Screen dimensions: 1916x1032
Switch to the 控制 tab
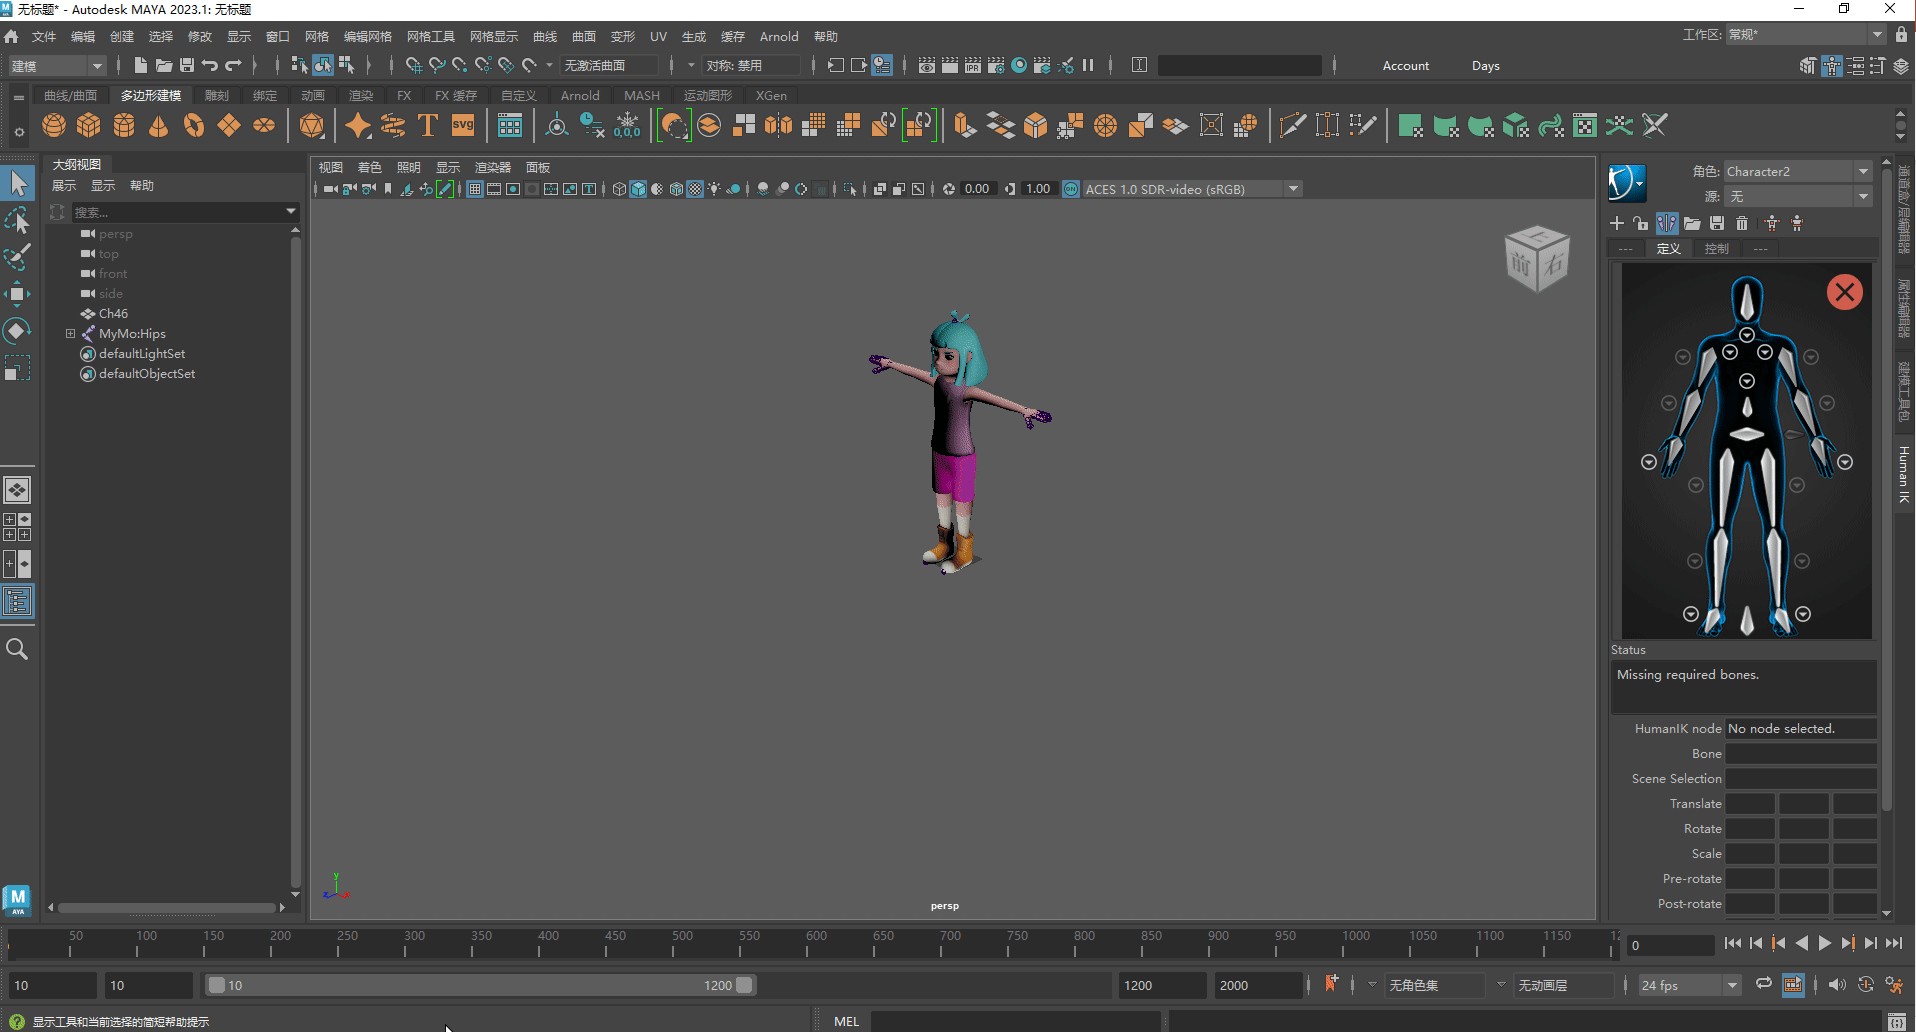(1717, 248)
